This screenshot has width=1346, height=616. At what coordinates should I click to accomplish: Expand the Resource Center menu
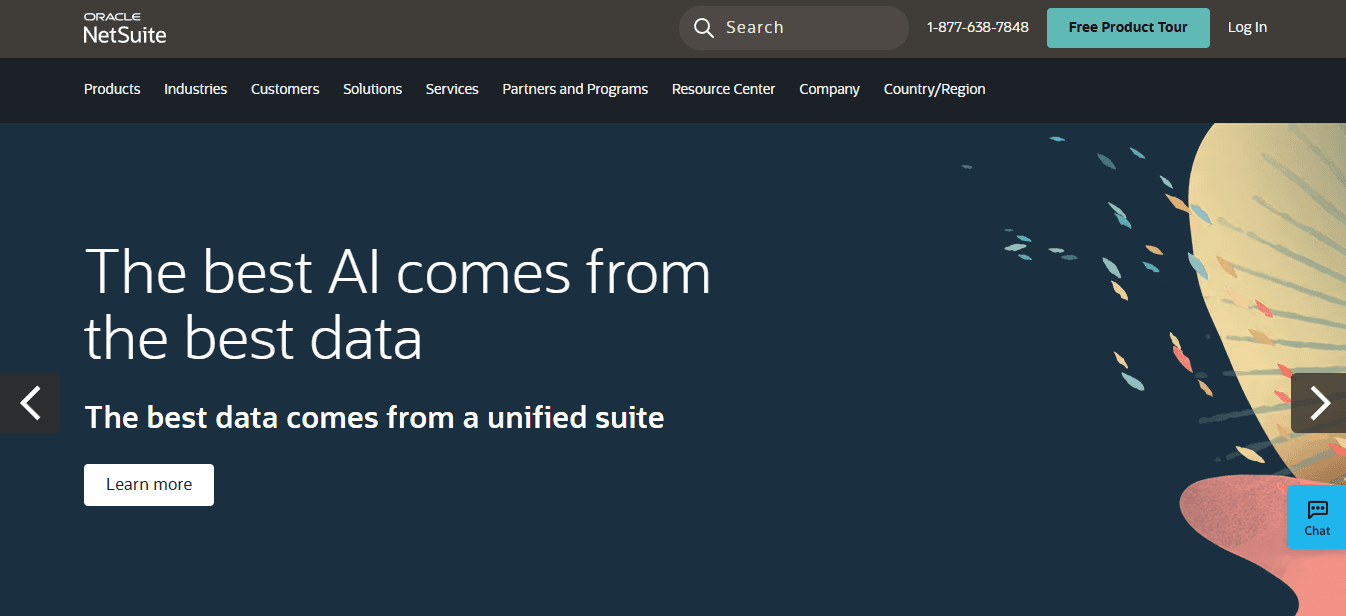723,89
